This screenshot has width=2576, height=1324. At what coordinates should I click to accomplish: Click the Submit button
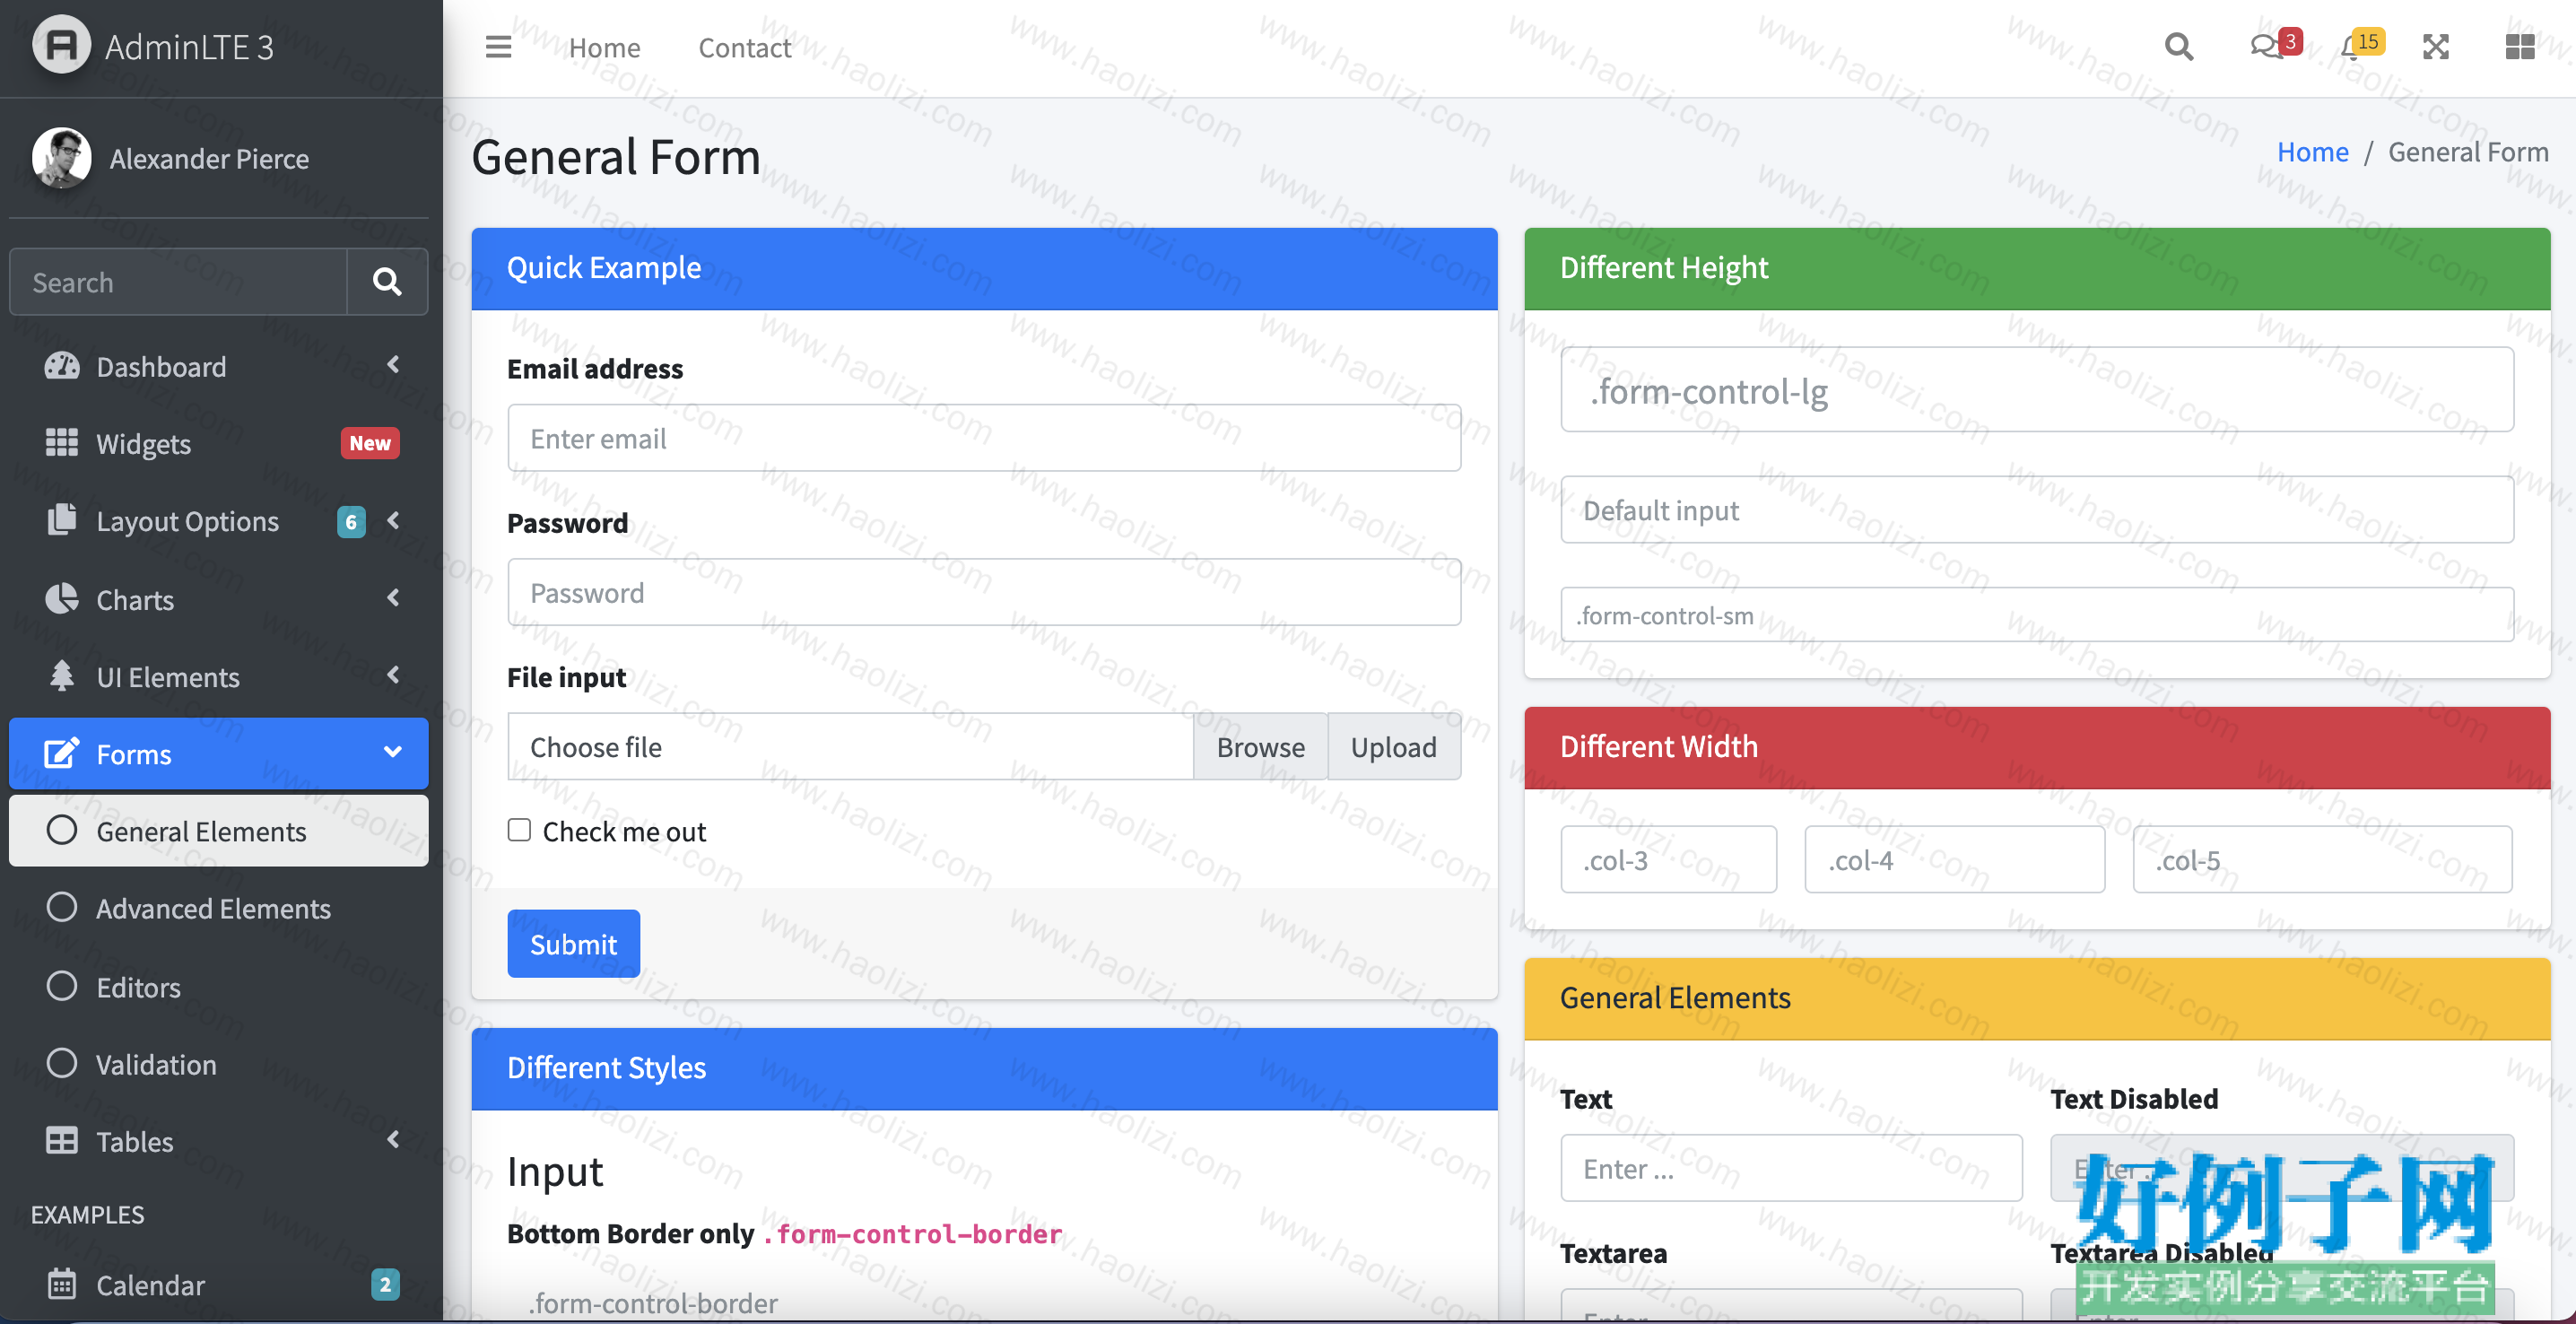573,943
